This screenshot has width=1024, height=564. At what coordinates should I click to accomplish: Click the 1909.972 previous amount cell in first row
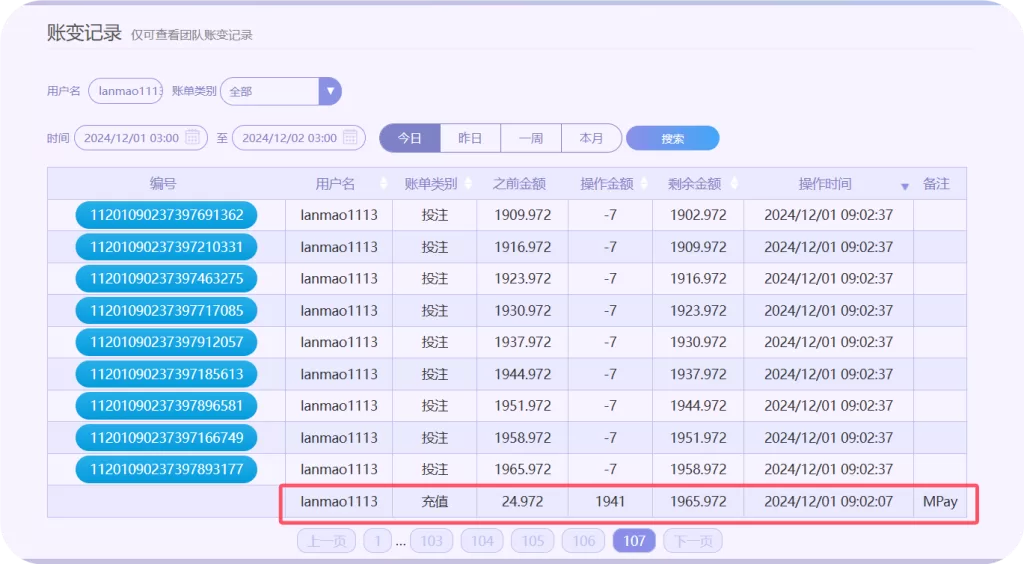[522, 215]
